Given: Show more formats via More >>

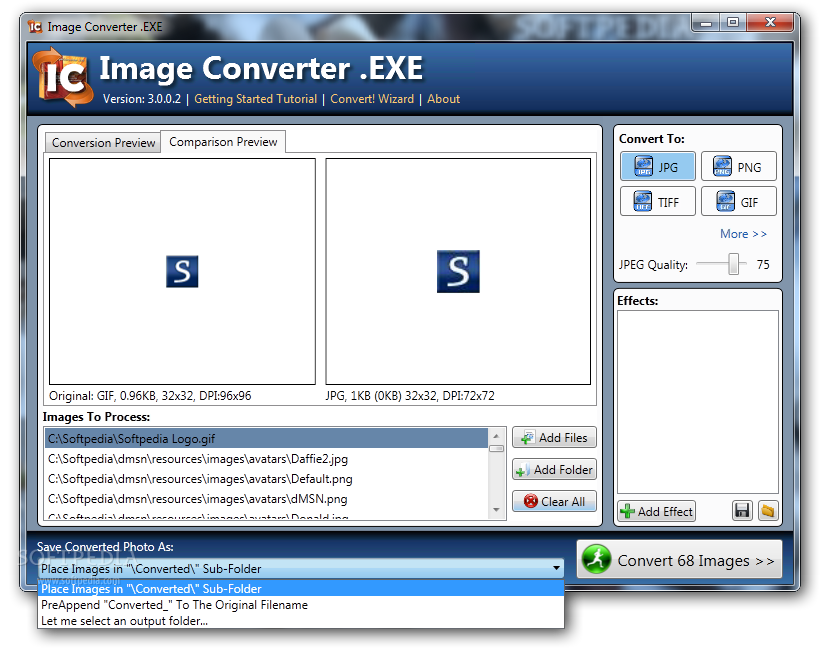Looking at the screenshot, I should click(743, 234).
